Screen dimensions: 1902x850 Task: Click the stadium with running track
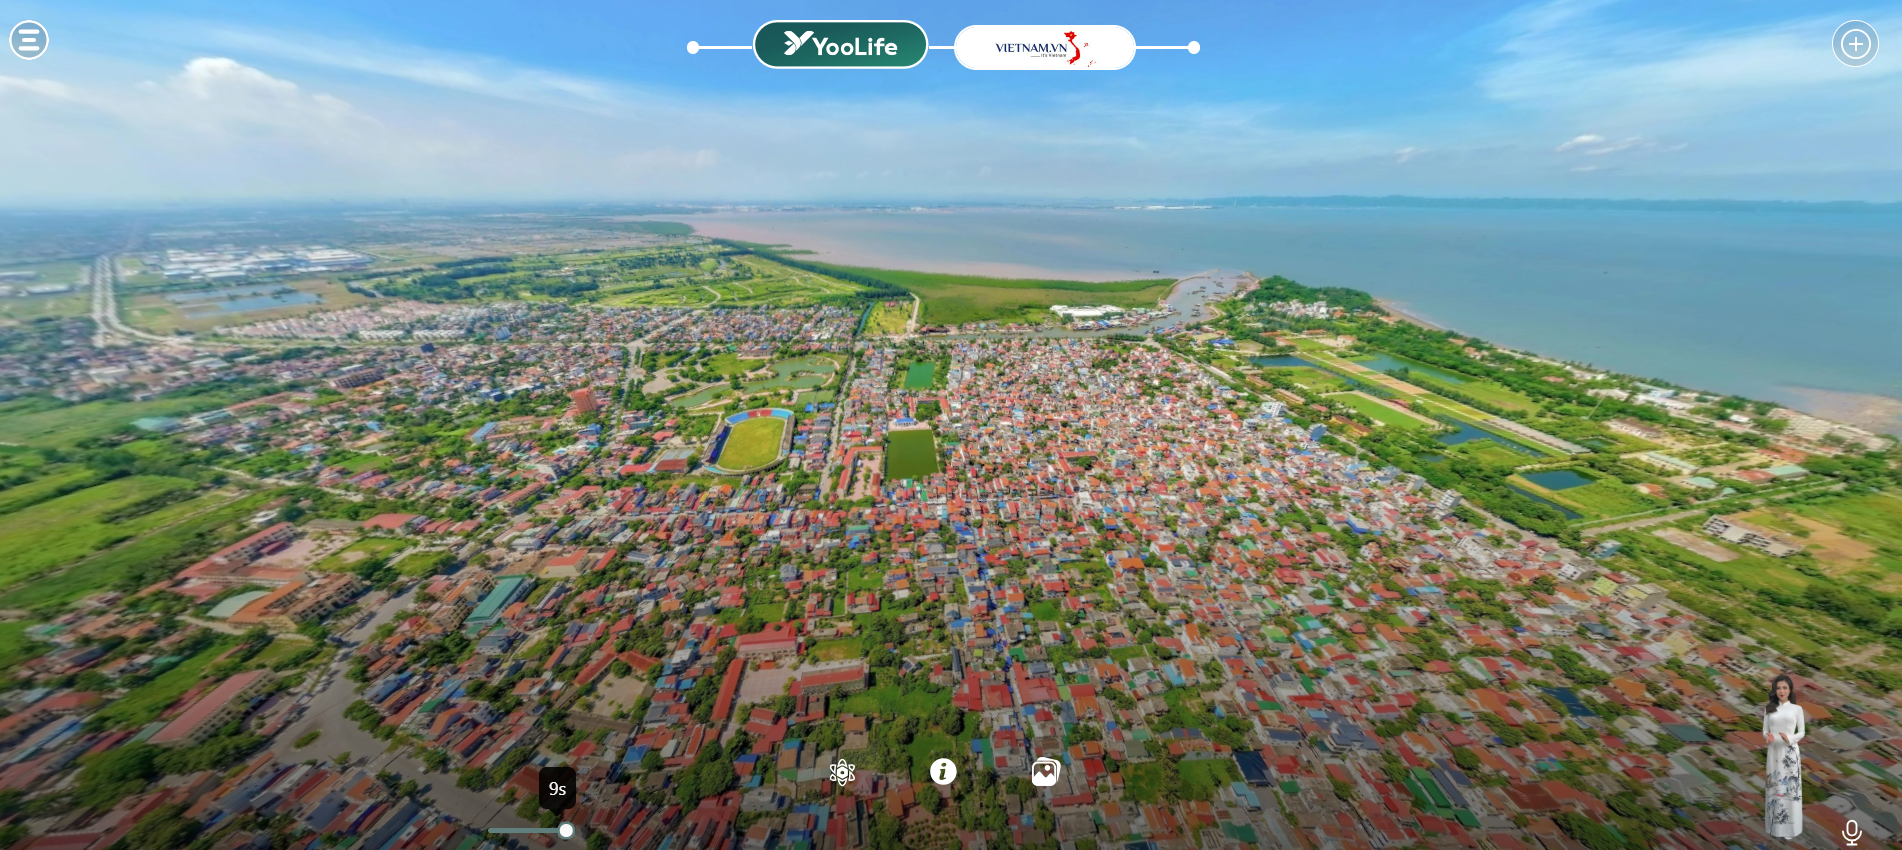751,441
